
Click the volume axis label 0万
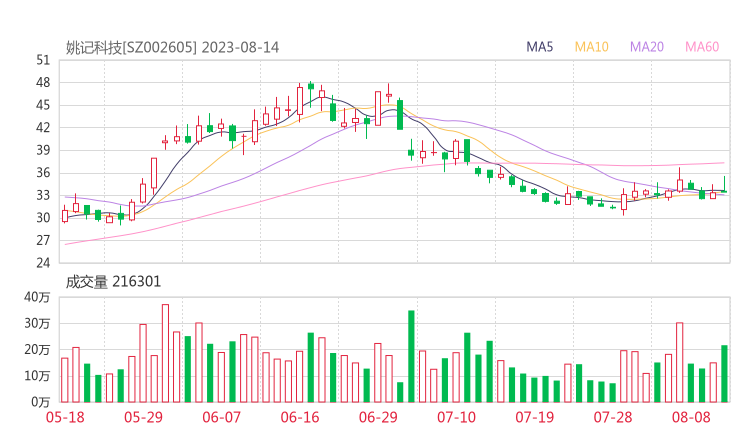[x=41, y=402]
